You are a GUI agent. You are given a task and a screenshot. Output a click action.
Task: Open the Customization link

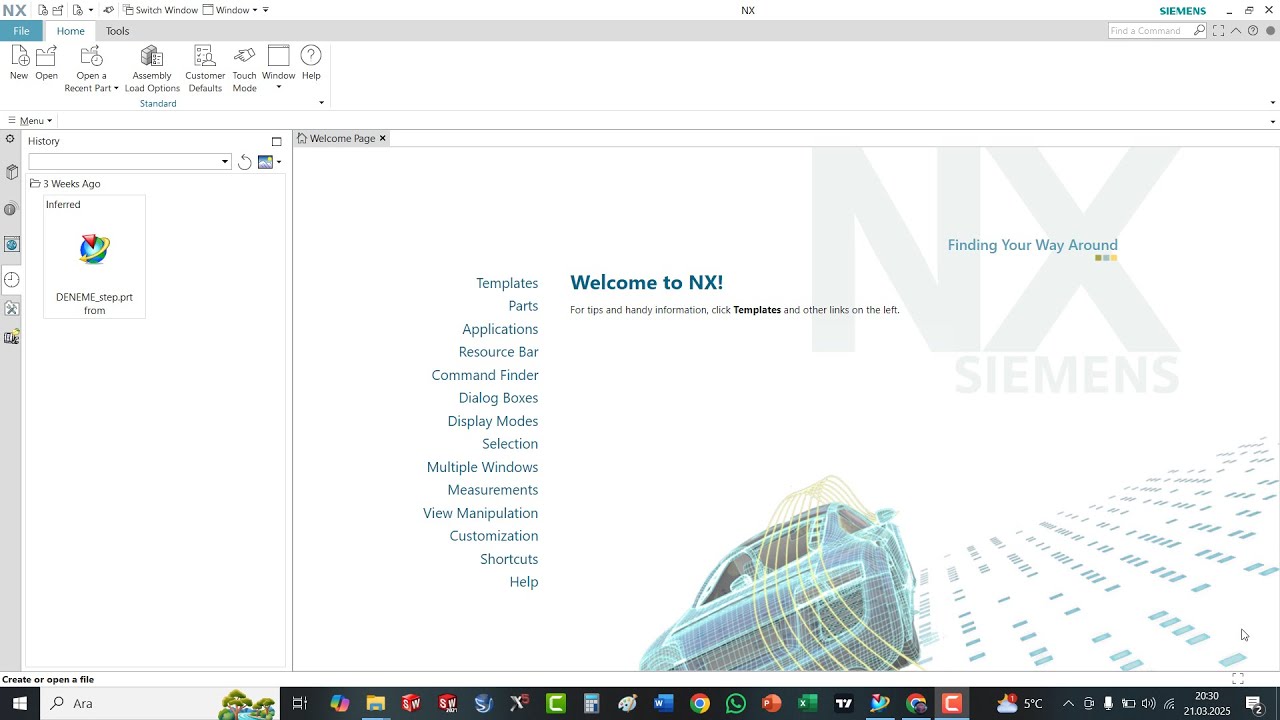[x=494, y=536]
